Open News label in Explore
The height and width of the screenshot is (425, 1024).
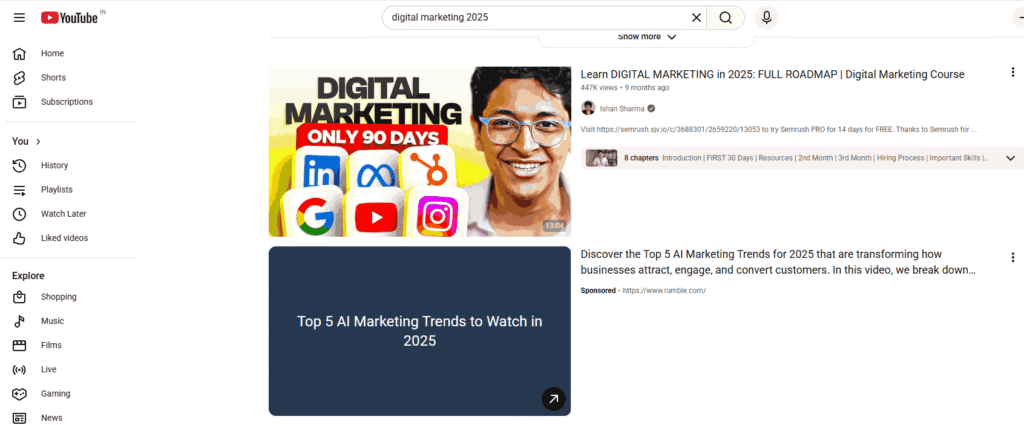pyautogui.click(x=52, y=418)
